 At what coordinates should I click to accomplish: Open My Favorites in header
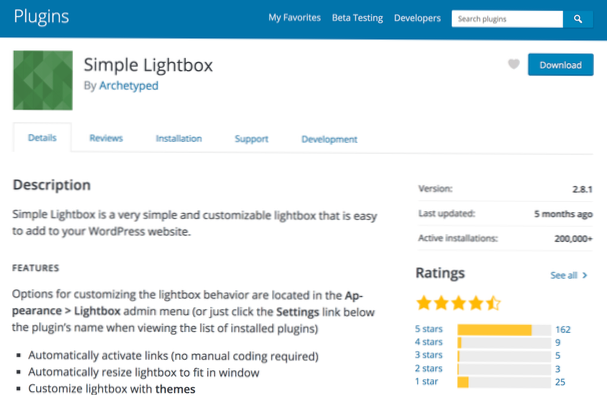tap(295, 18)
